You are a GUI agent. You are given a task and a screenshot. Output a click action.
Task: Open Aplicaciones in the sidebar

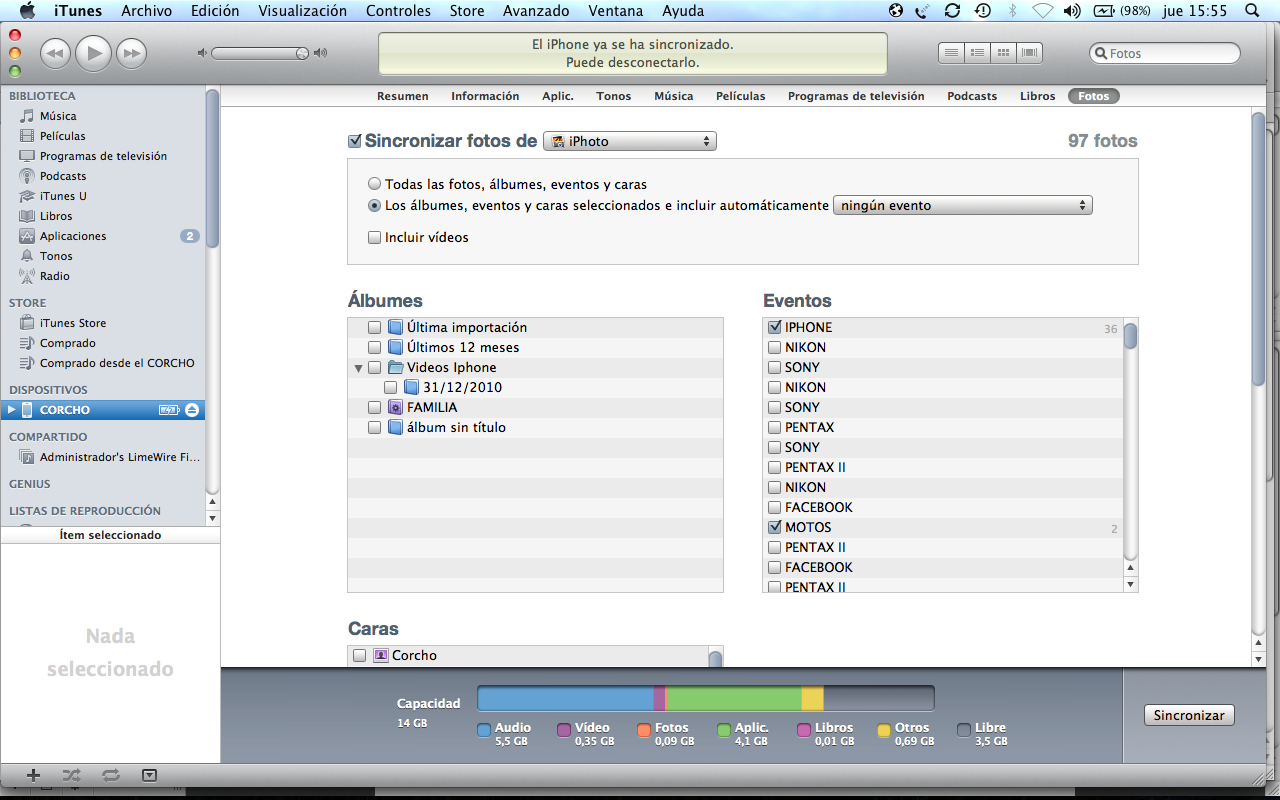[73, 236]
